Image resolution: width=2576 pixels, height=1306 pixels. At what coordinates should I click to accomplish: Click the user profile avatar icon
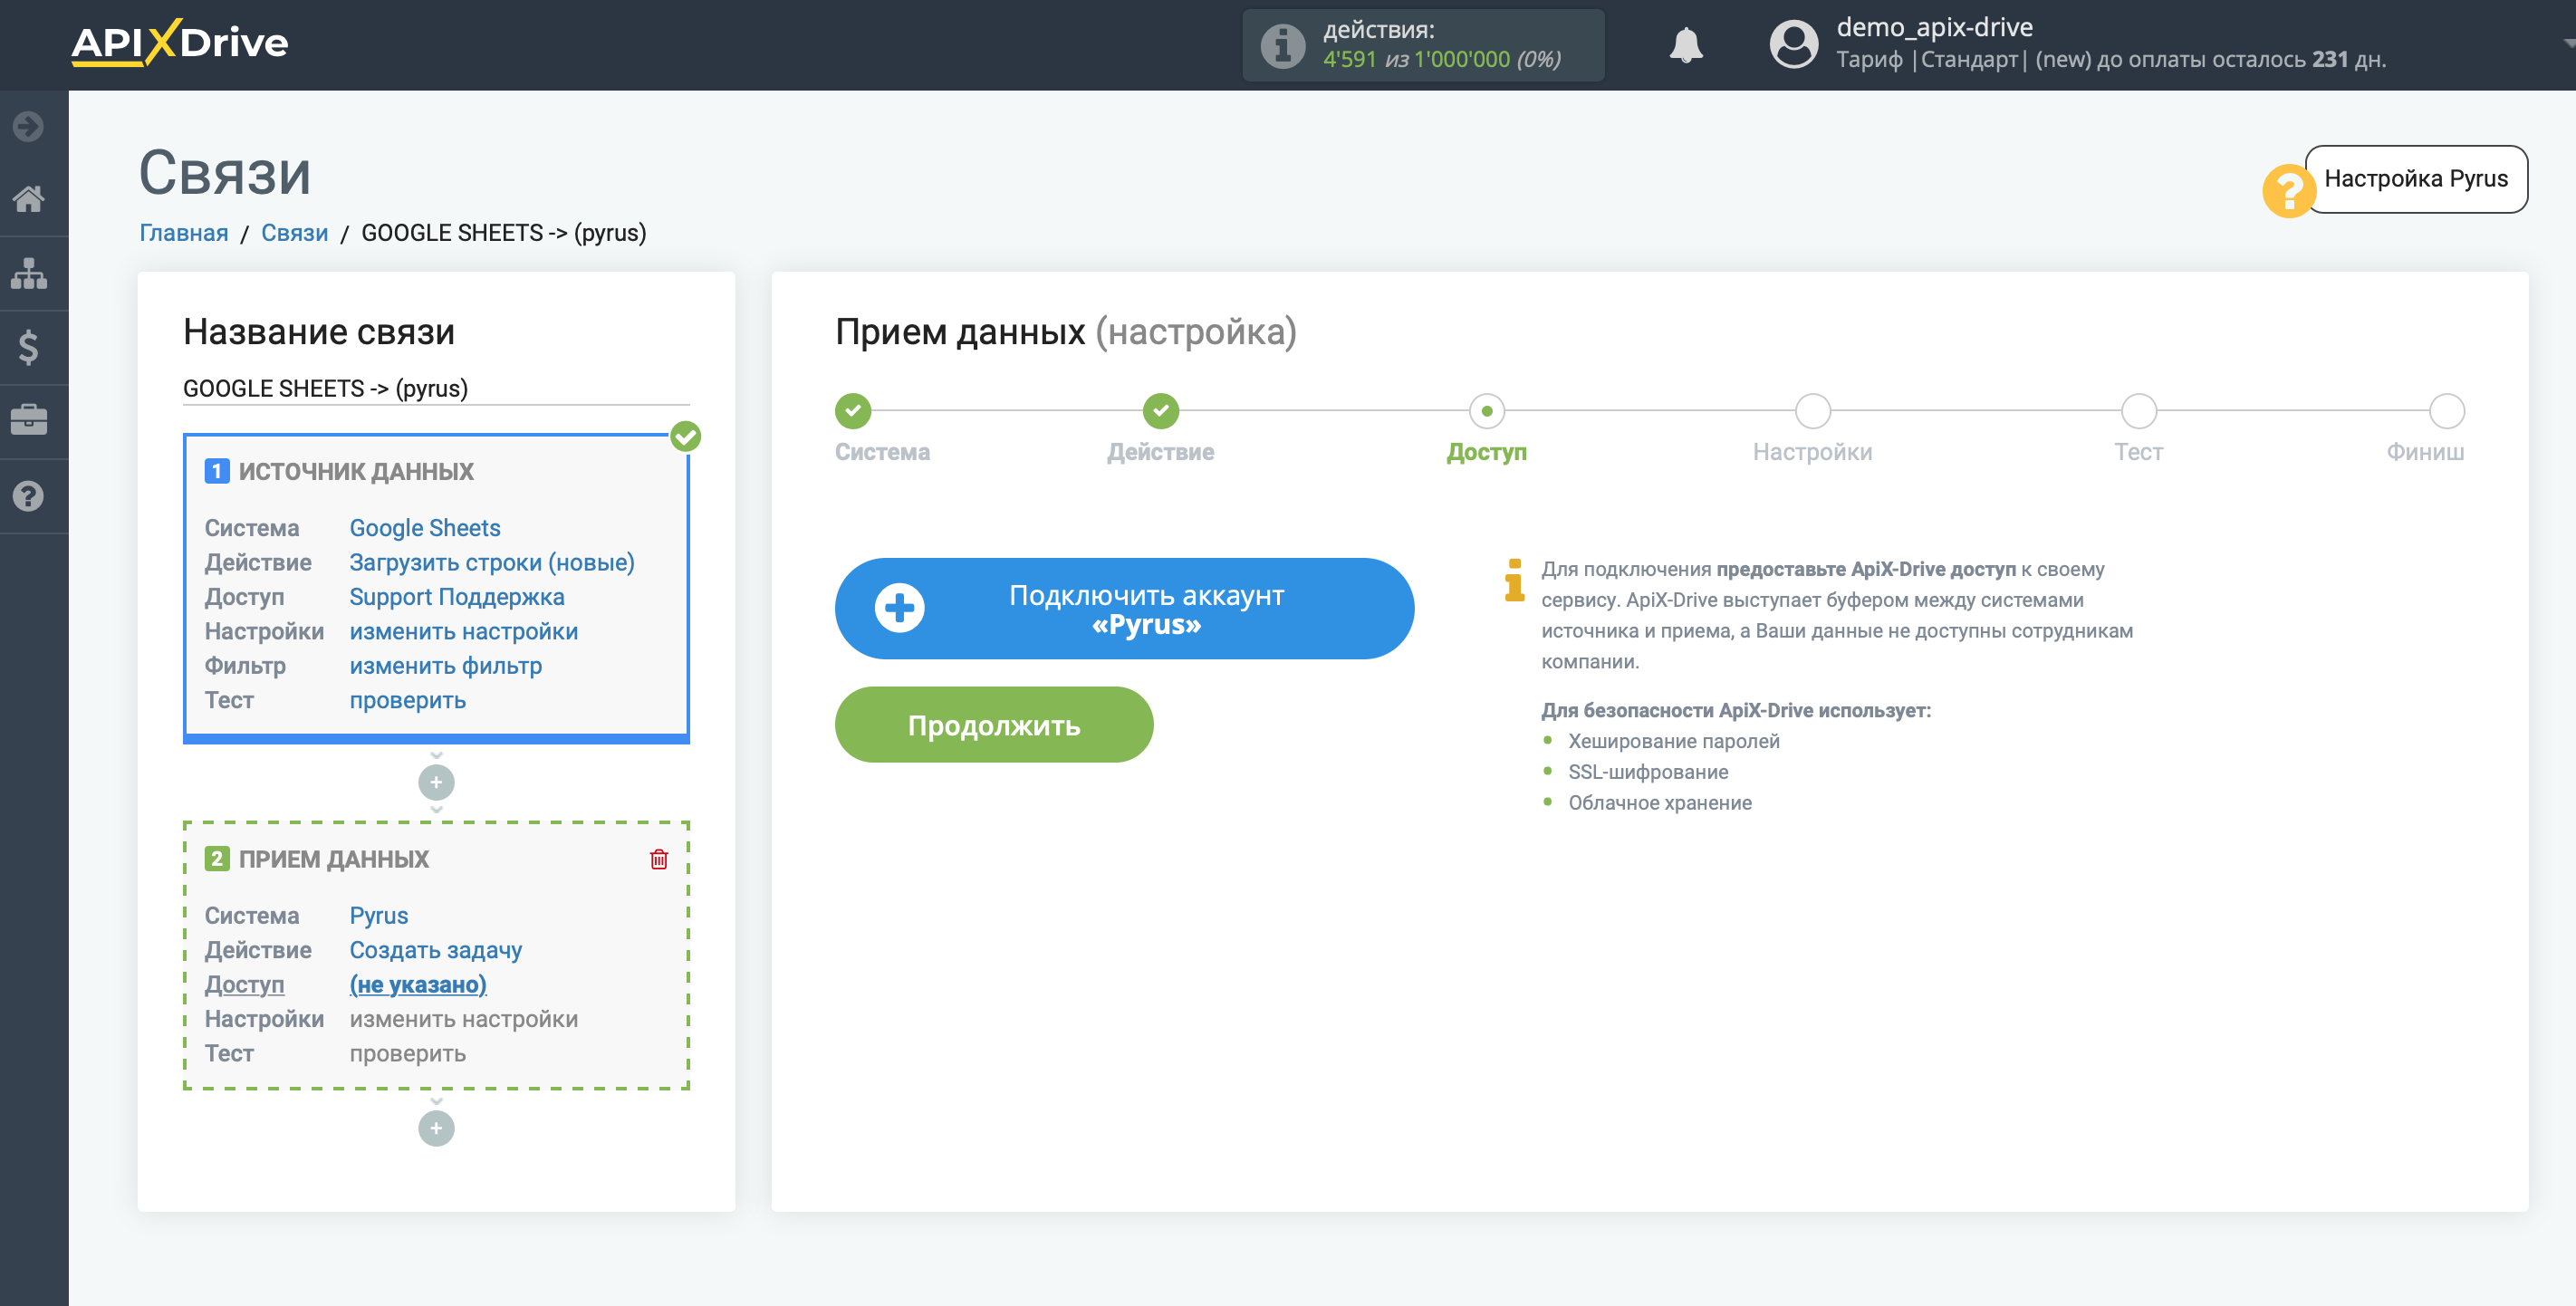coord(1794,44)
